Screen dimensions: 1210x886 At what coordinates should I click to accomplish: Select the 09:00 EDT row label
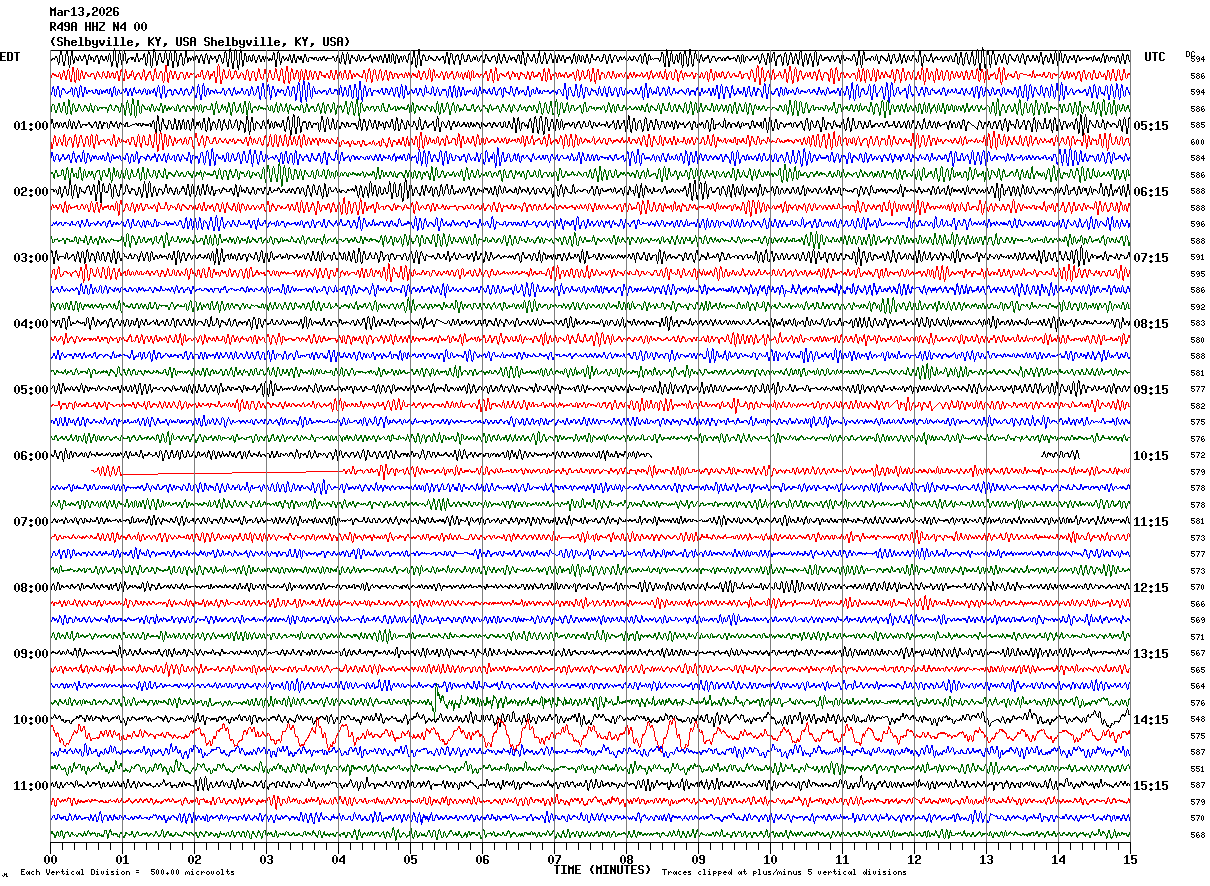[31, 654]
